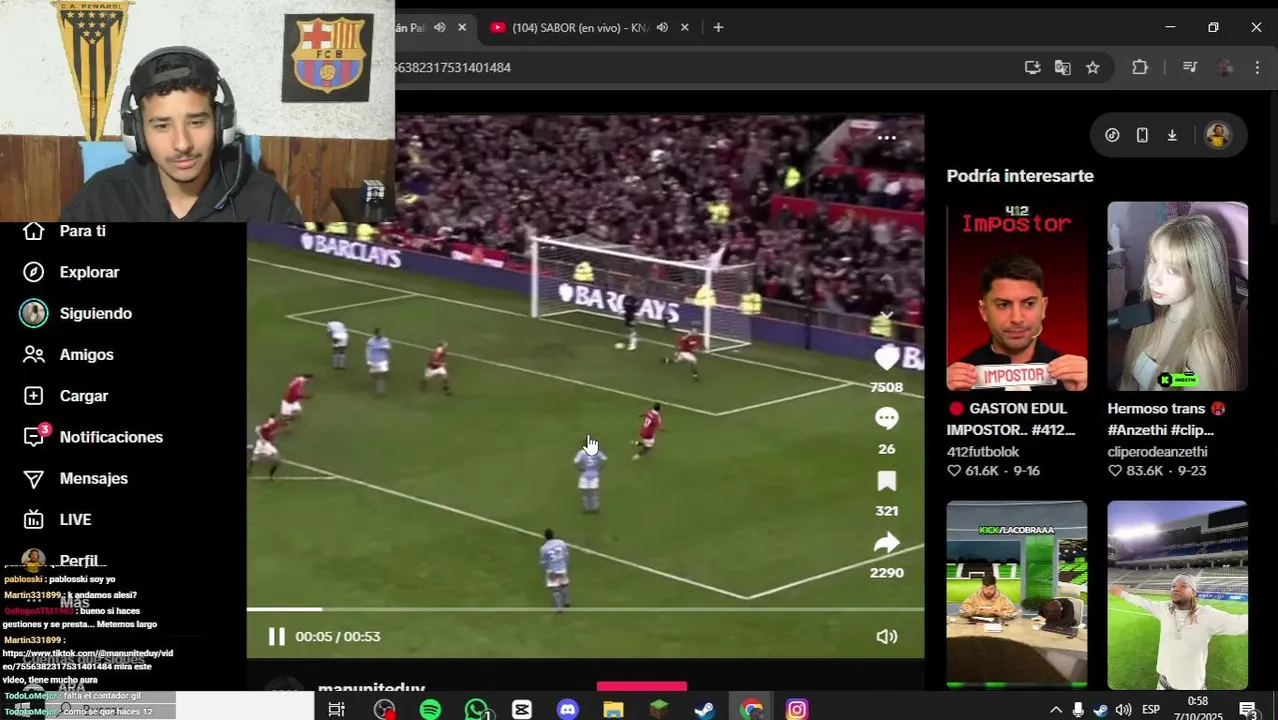Open the TikTok coins icon
This screenshot has width=1278, height=720.
click(1112, 135)
